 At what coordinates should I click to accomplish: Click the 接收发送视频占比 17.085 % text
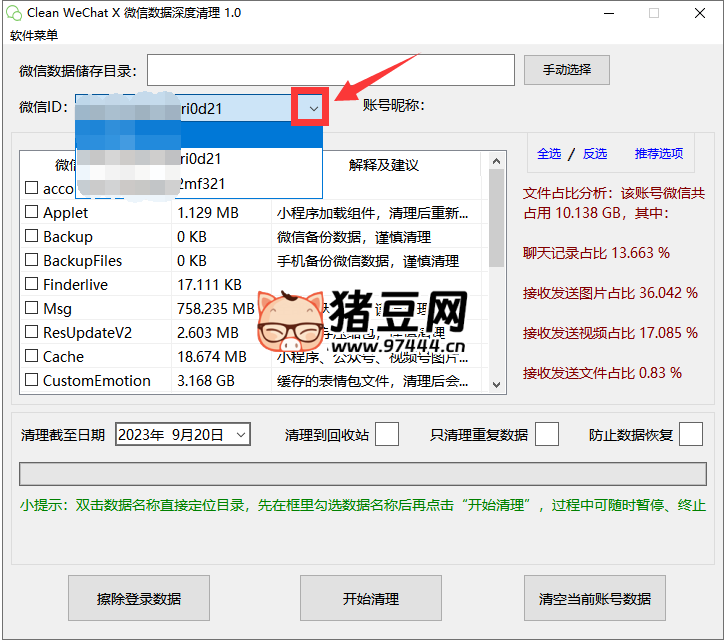(610, 333)
